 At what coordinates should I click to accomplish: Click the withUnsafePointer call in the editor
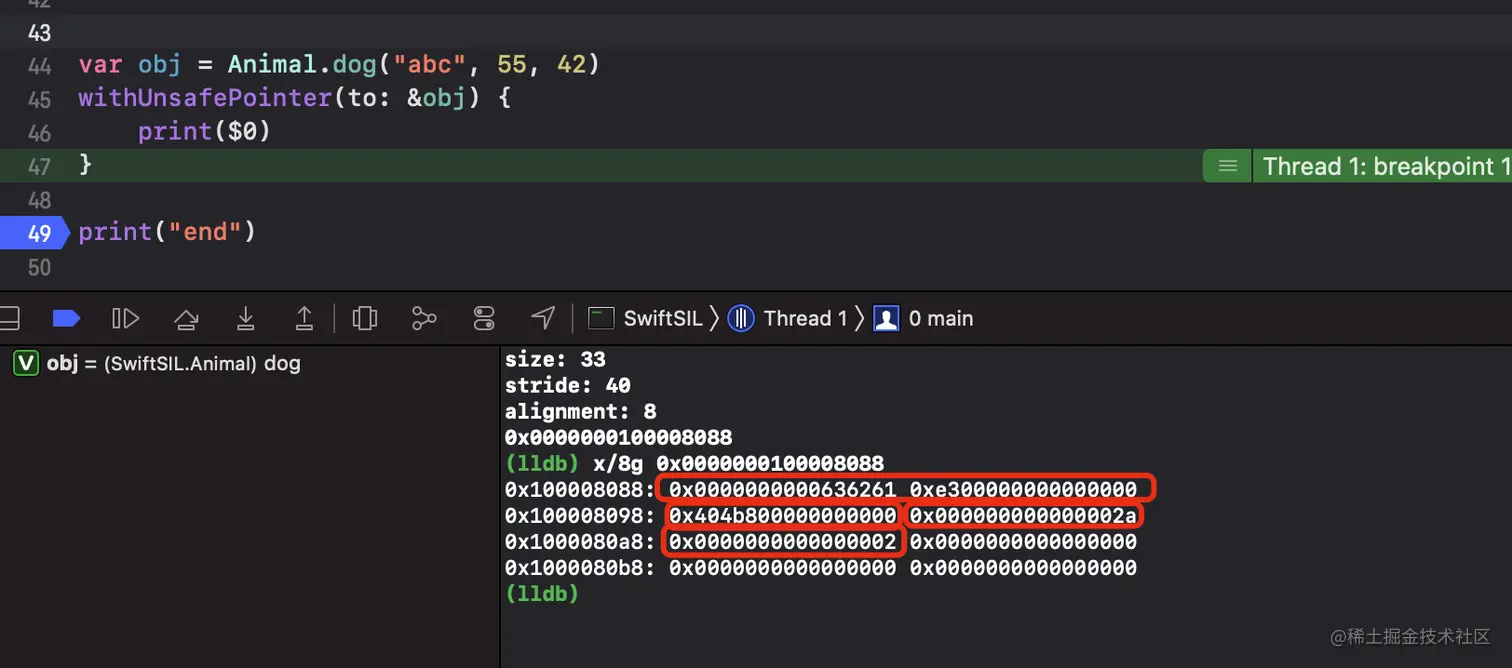coord(204,99)
